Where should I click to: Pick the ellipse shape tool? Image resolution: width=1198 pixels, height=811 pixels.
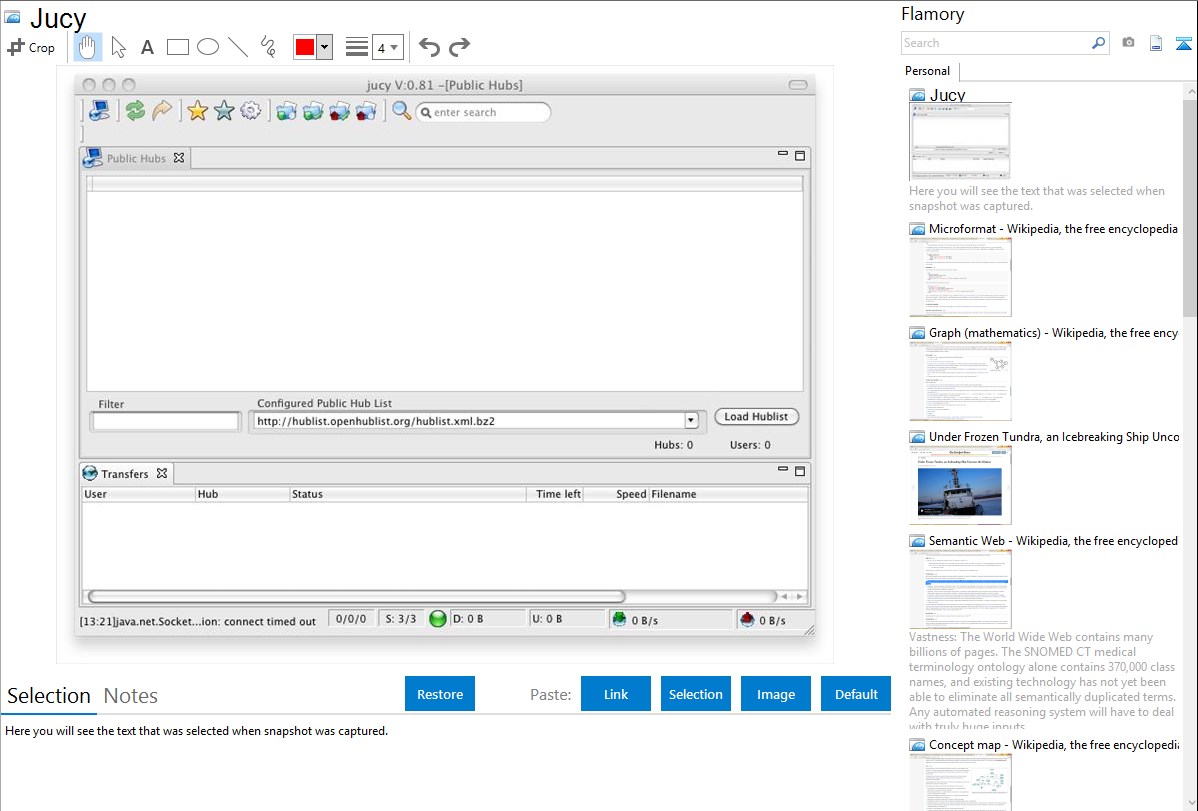tap(208, 47)
